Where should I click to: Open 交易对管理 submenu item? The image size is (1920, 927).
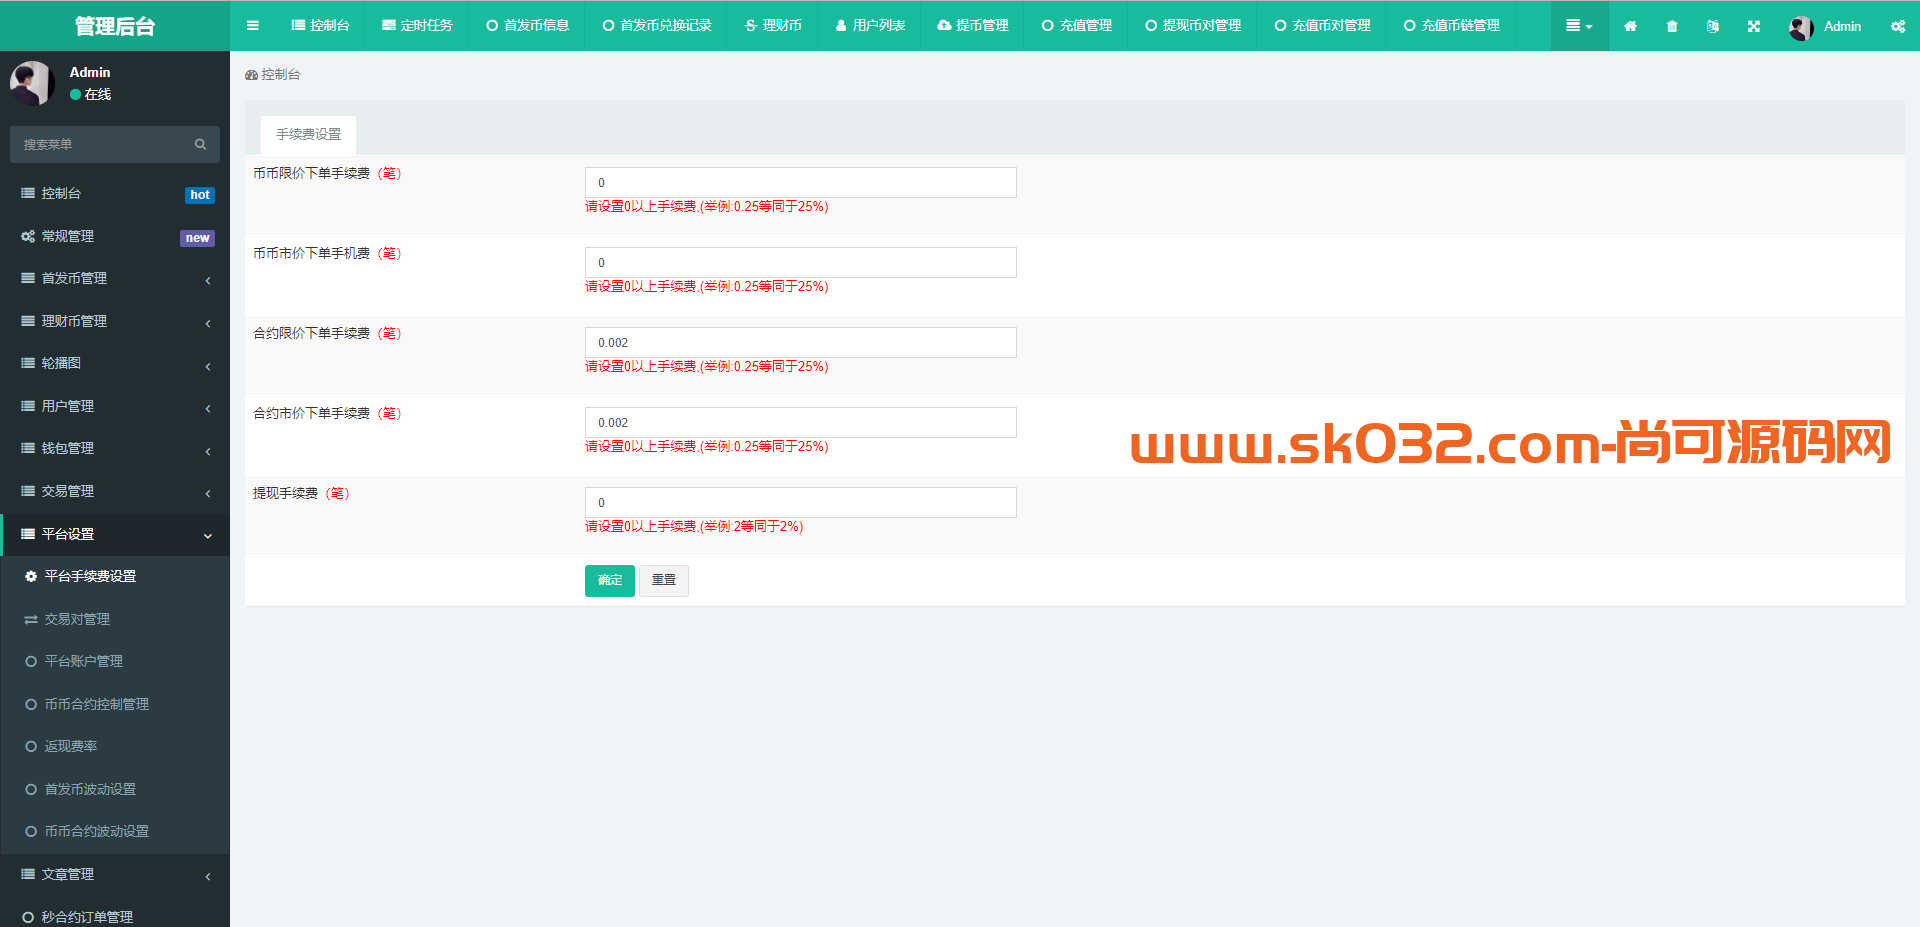115,619
